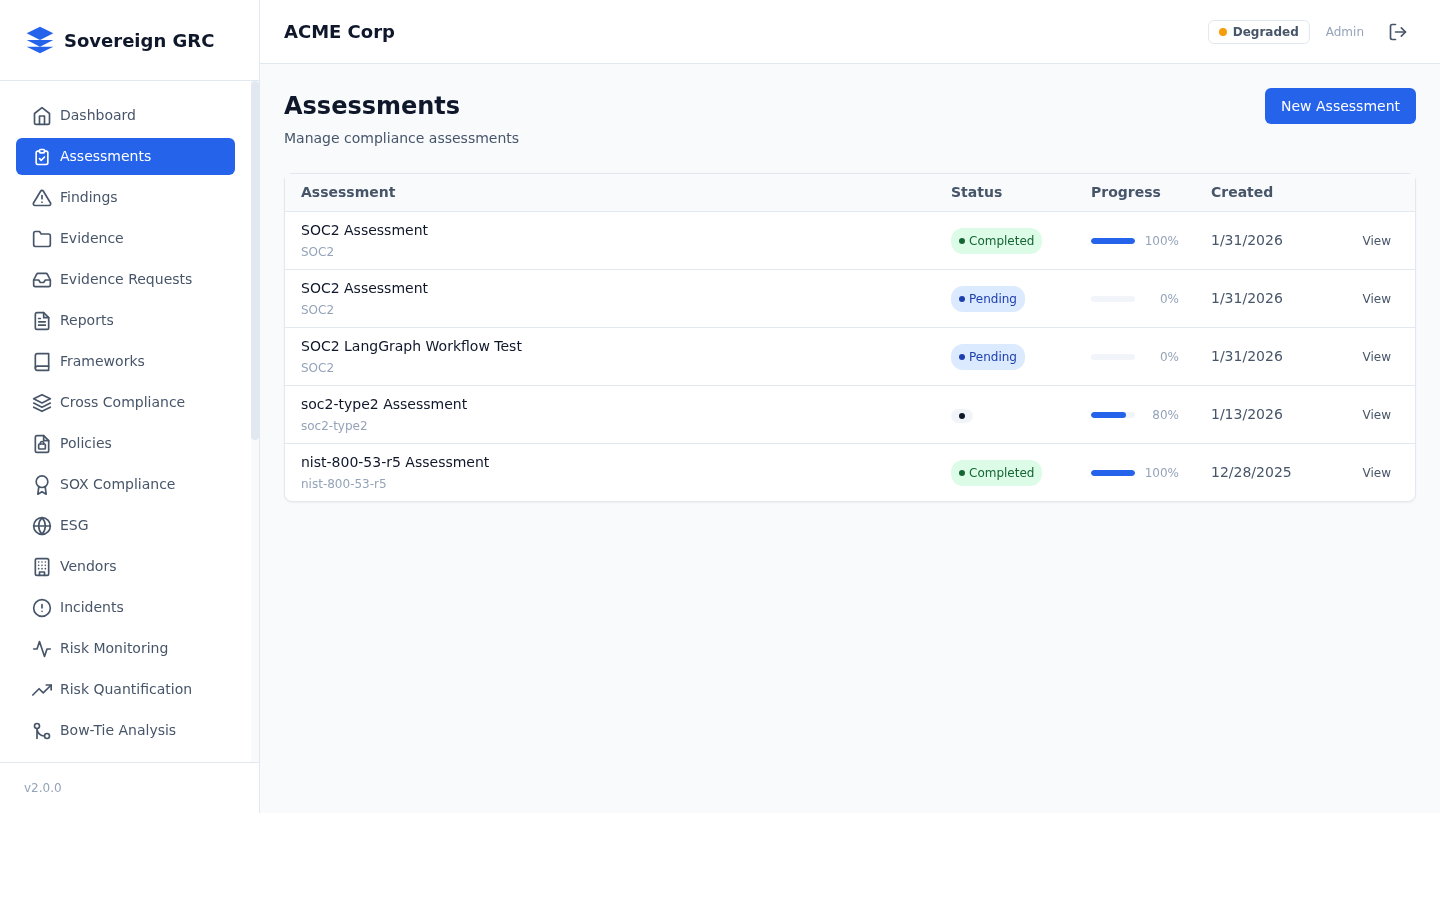Click the Vendors building icon
This screenshot has height=900, width=1440.
[42, 567]
